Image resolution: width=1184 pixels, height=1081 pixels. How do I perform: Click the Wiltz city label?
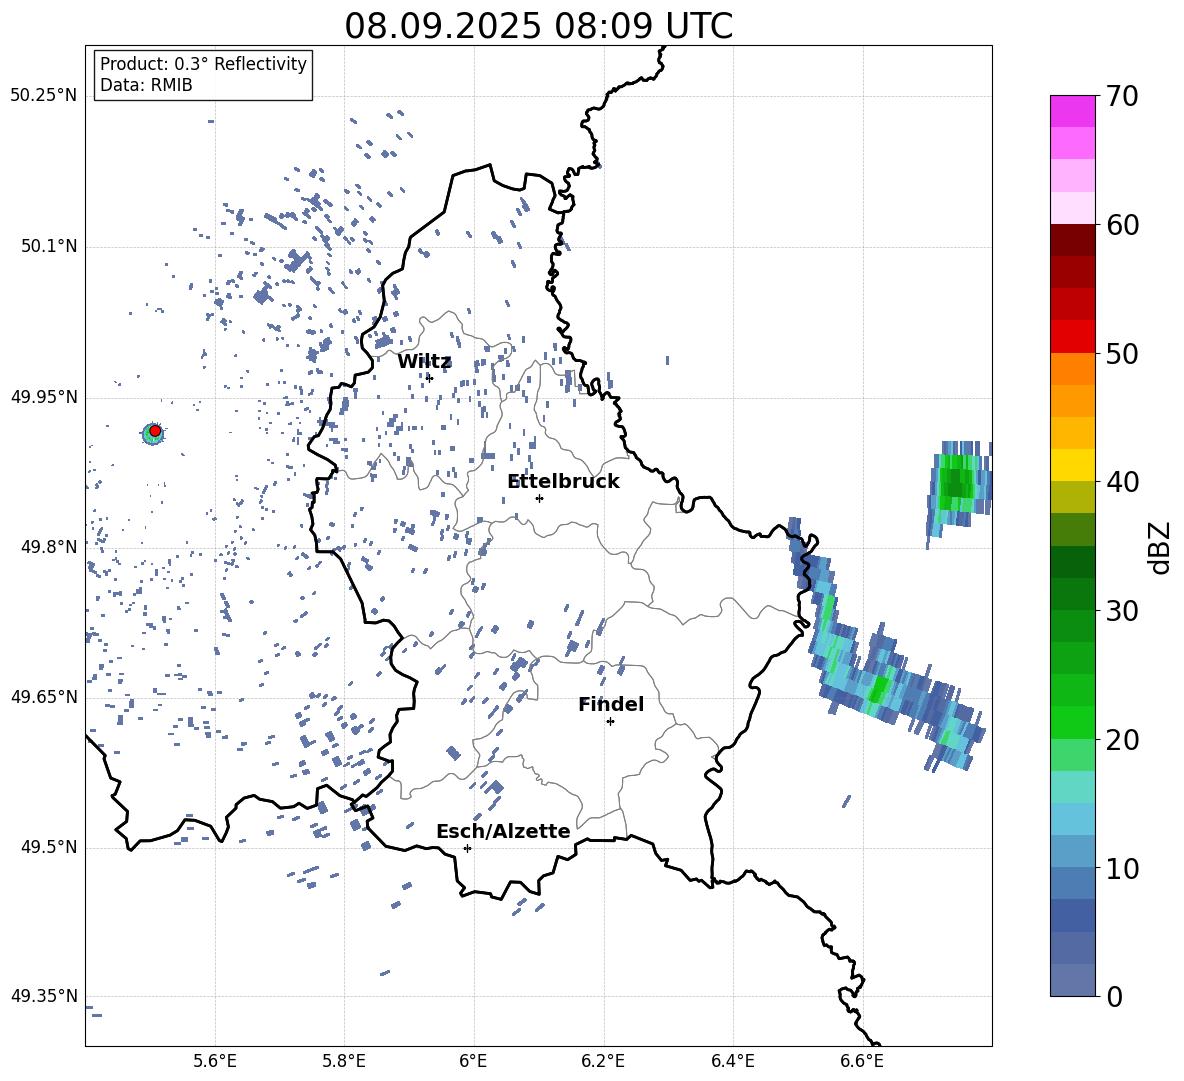coord(424,362)
